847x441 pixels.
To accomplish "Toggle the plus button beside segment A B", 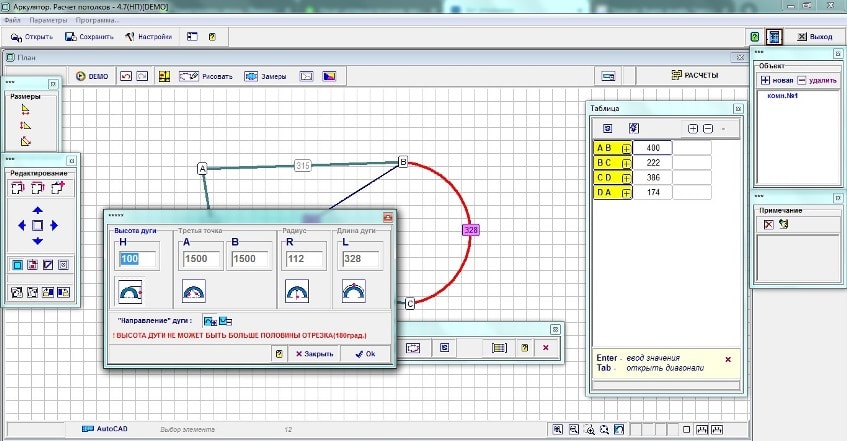I will 626,148.
